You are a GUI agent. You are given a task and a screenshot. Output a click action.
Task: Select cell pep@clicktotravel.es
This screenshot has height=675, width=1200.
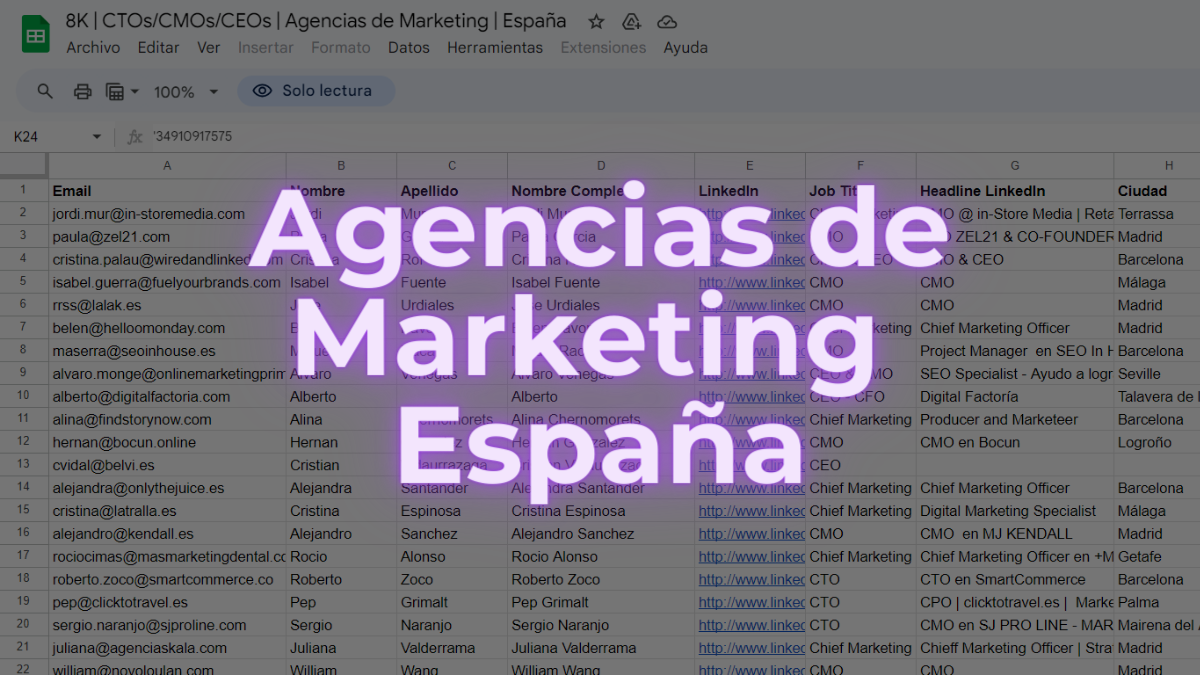167,602
